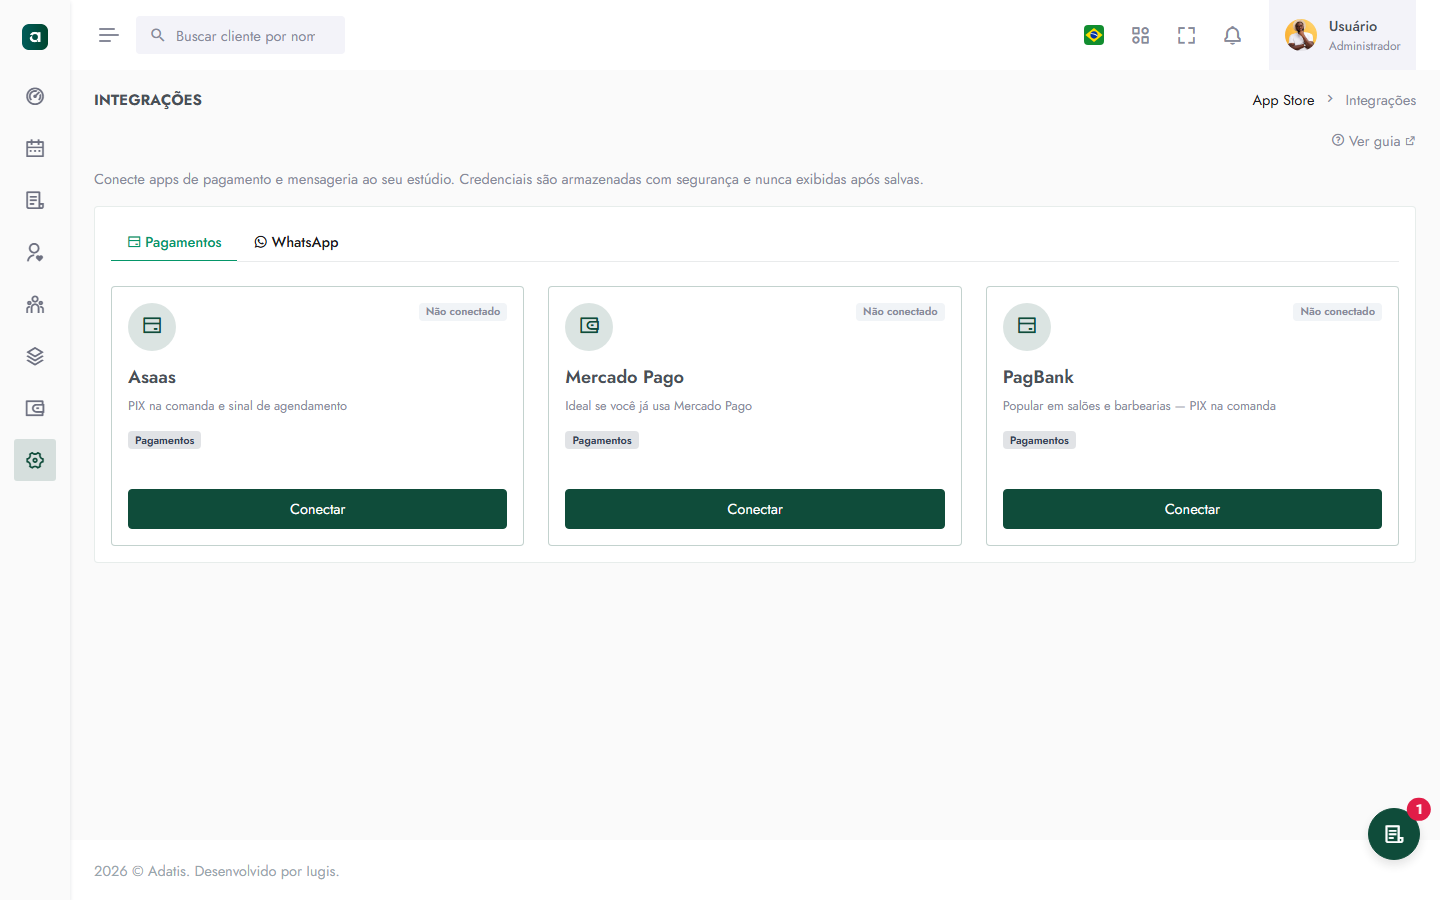Change language via Brazil flag icon
Screen dimensions: 1440x900
click(1094, 35)
